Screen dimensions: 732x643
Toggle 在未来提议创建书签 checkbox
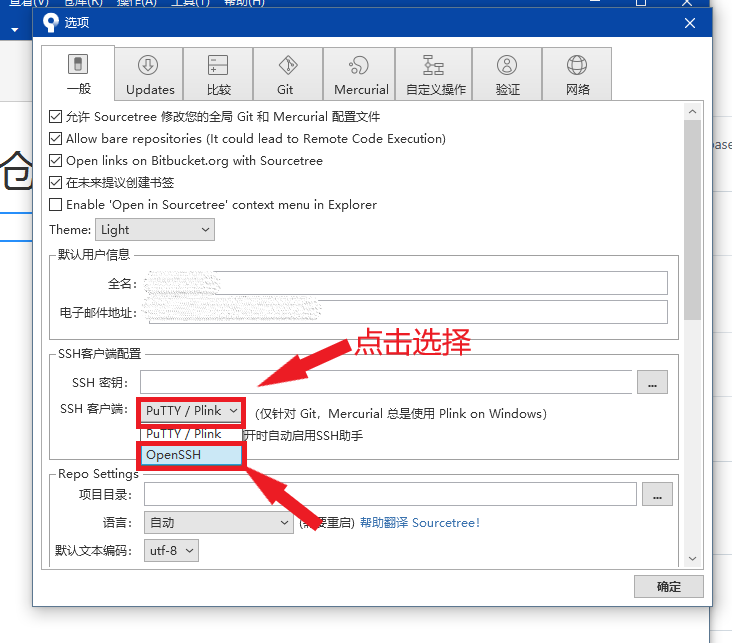pos(56,182)
